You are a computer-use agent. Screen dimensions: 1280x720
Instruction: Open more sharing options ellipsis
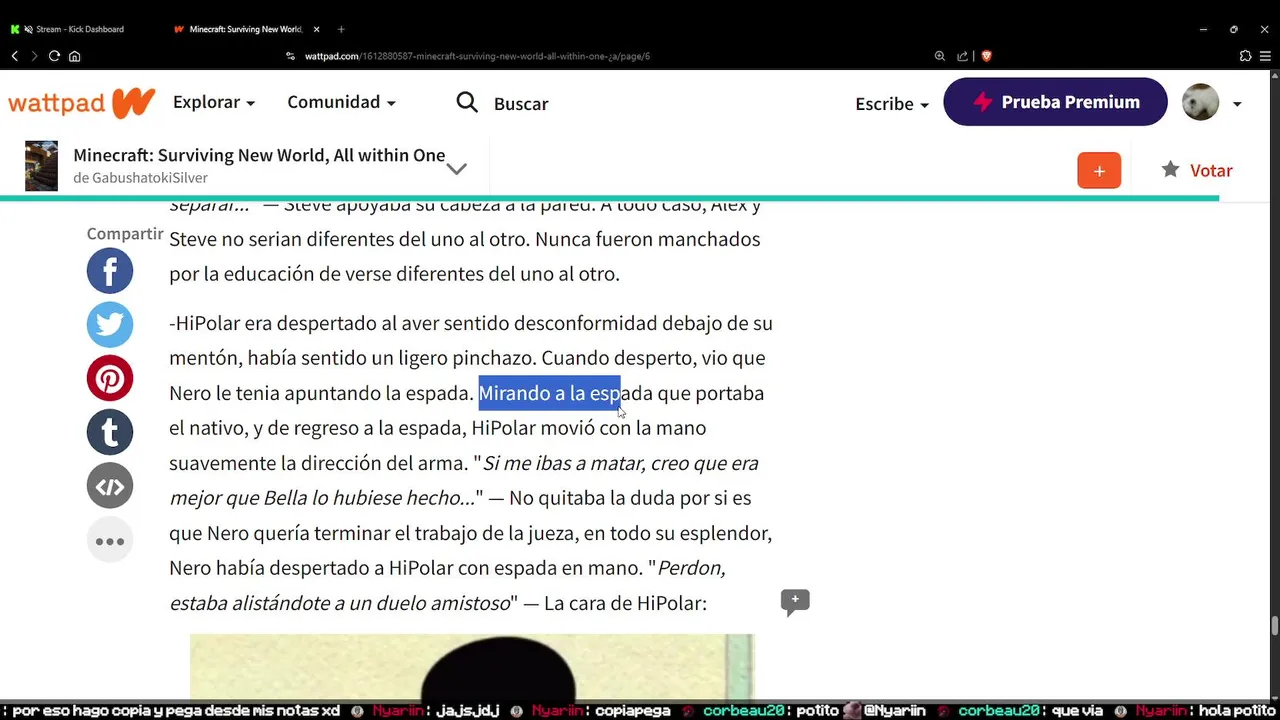110,541
